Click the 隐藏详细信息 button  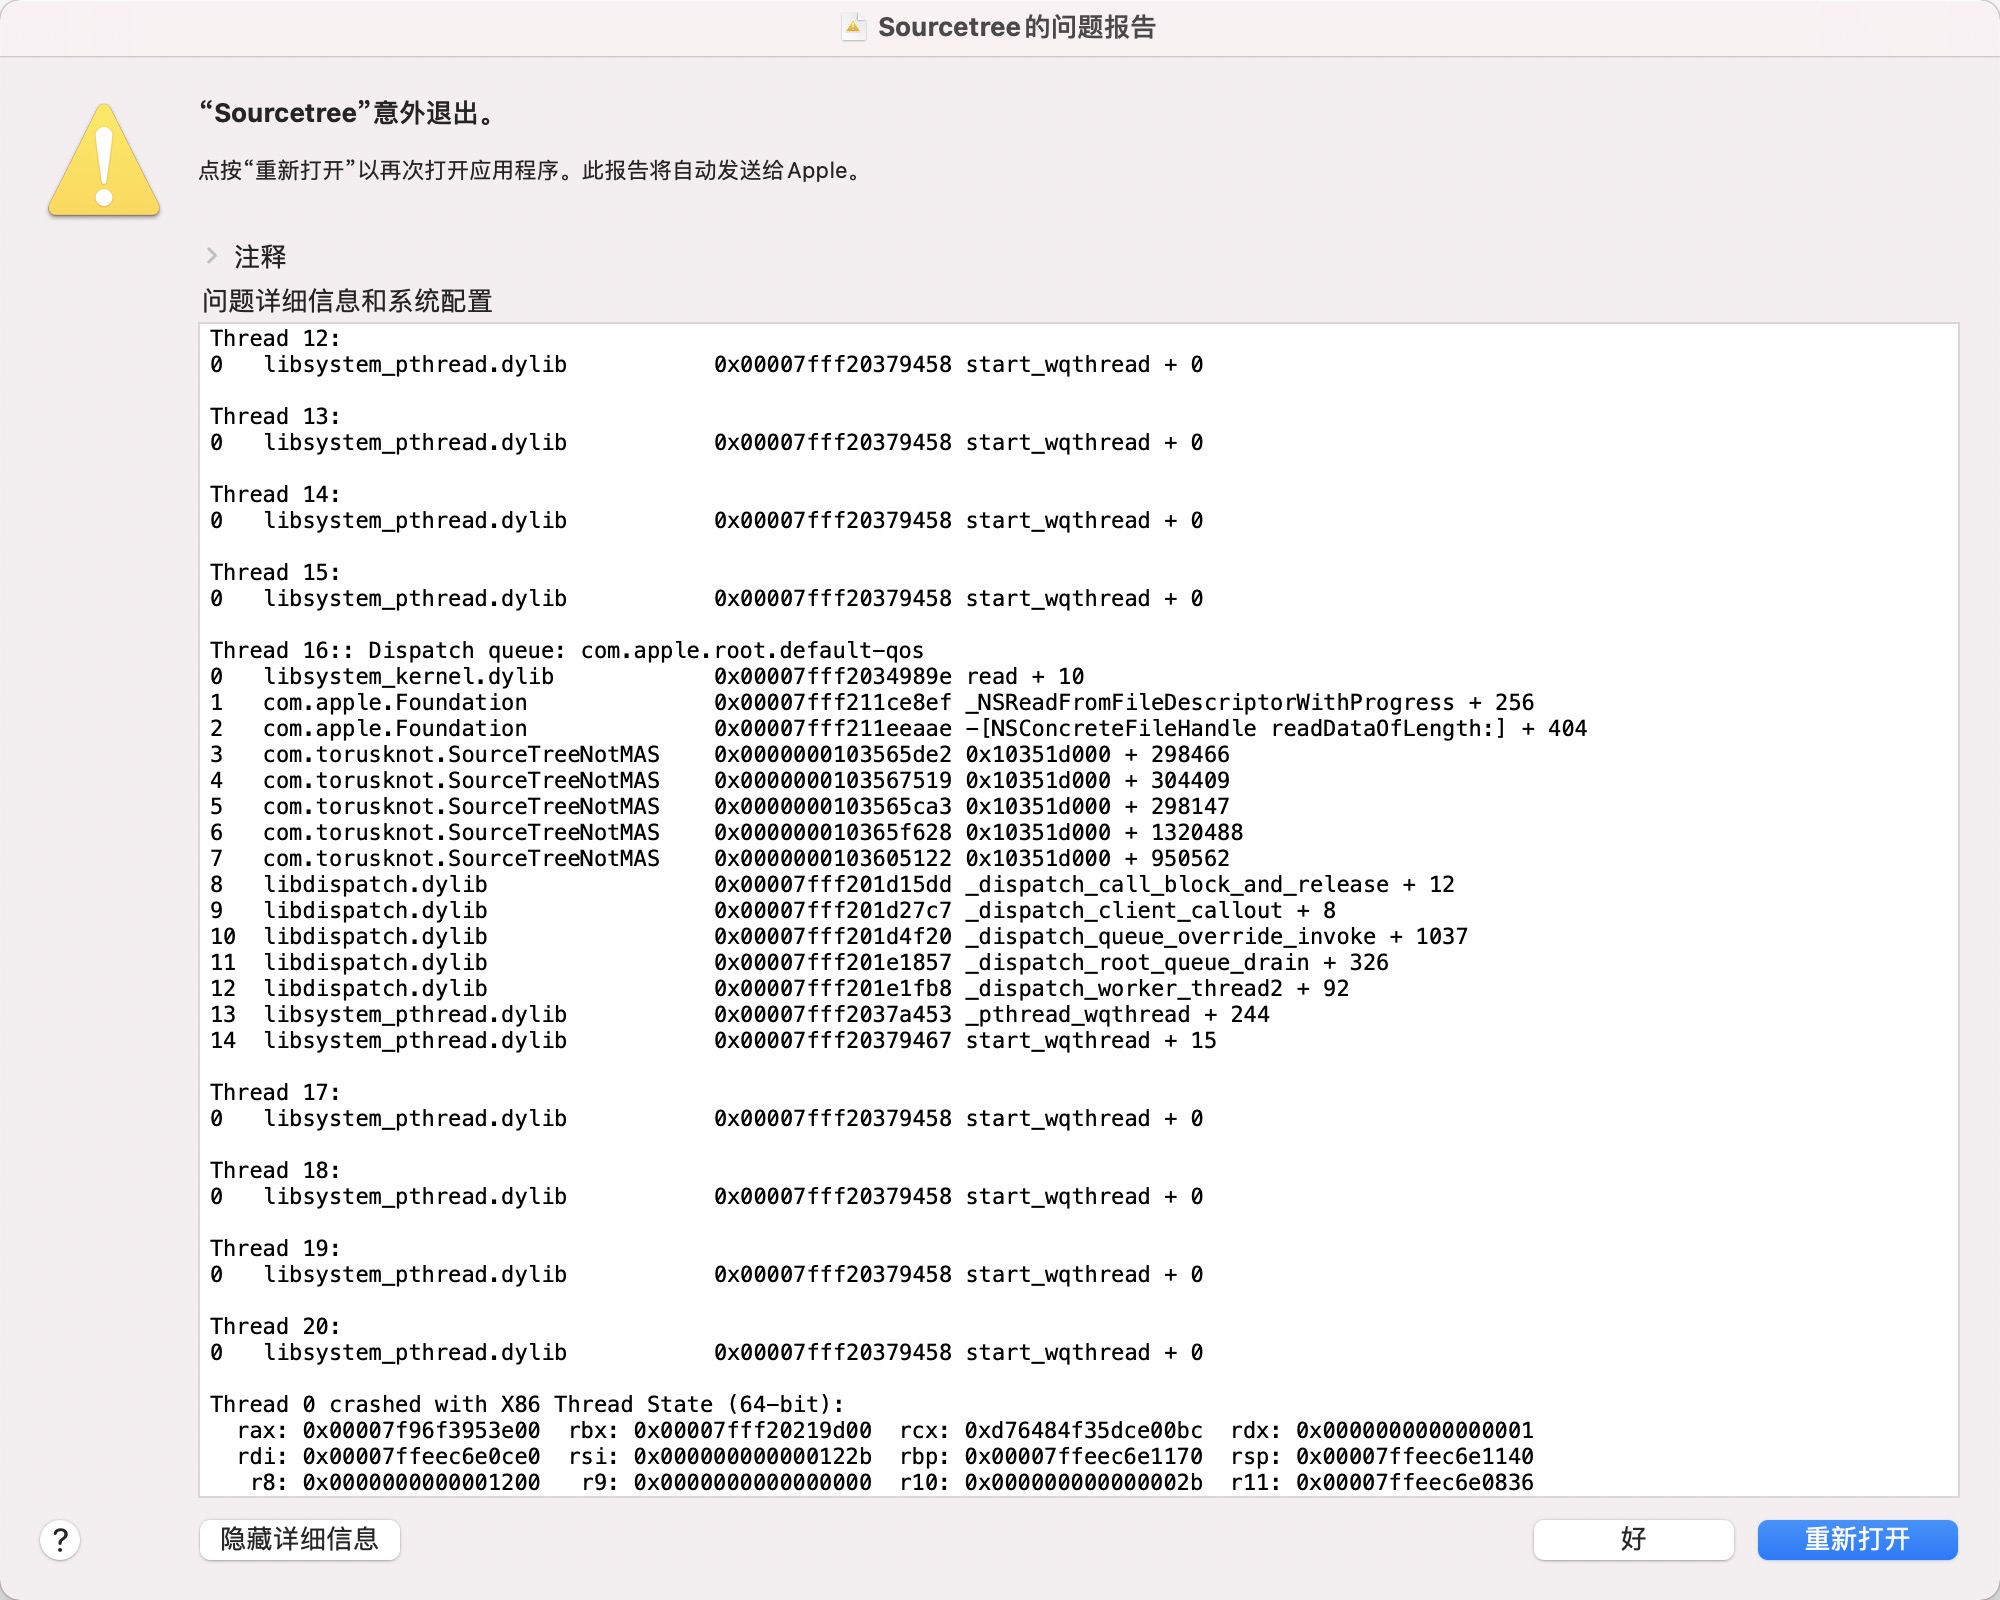[300, 1539]
